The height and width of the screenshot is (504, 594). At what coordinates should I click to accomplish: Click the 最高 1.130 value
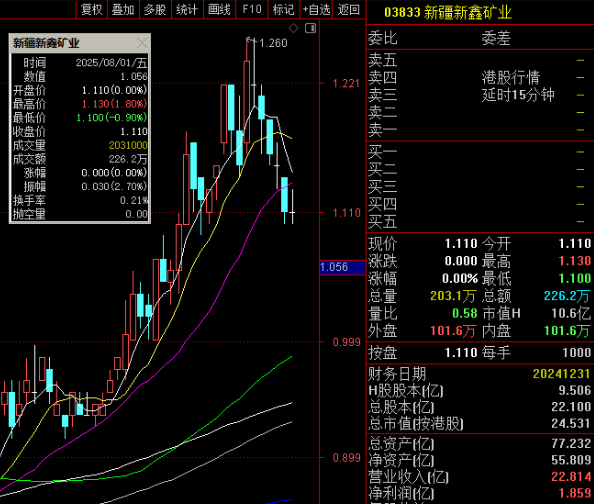pyautogui.click(x=575, y=261)
